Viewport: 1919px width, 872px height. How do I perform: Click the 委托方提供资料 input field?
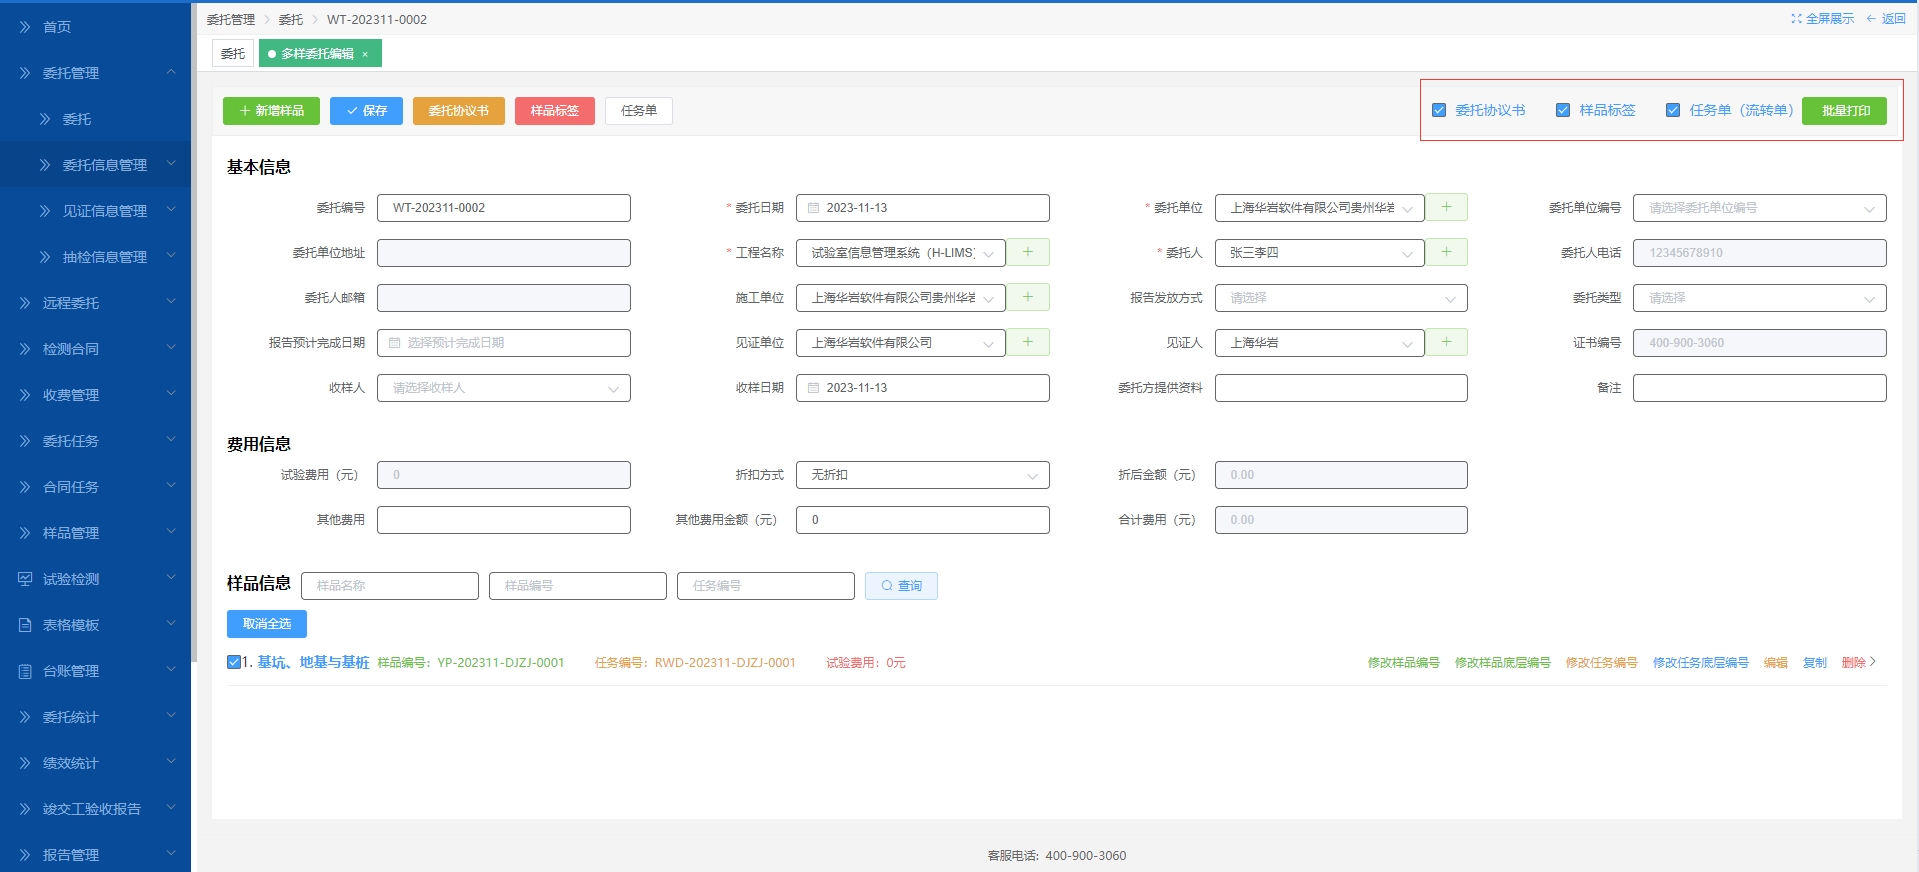[1341, 388]
